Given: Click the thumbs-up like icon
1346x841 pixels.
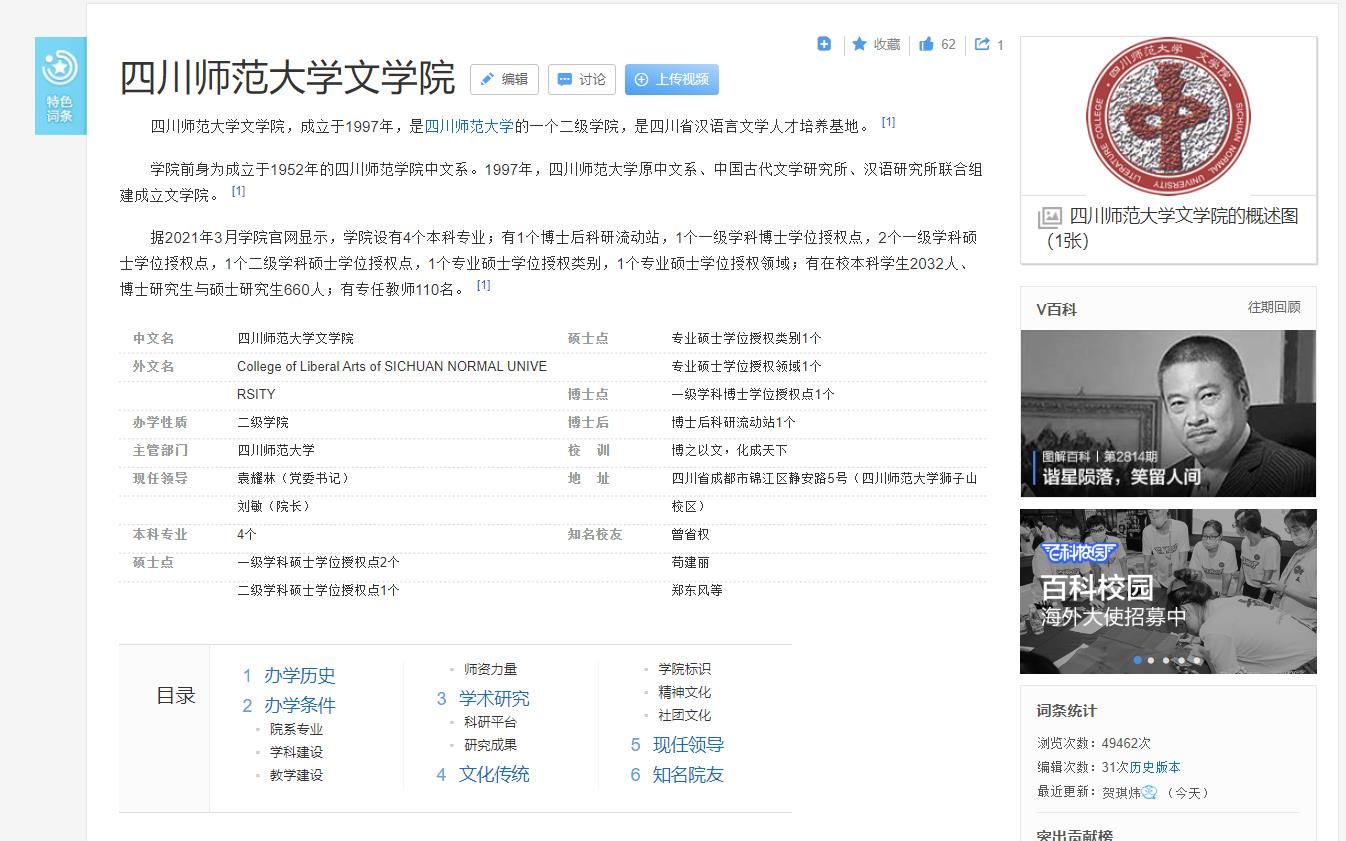Looking at the screenshot, I should (x=927, y=44).
